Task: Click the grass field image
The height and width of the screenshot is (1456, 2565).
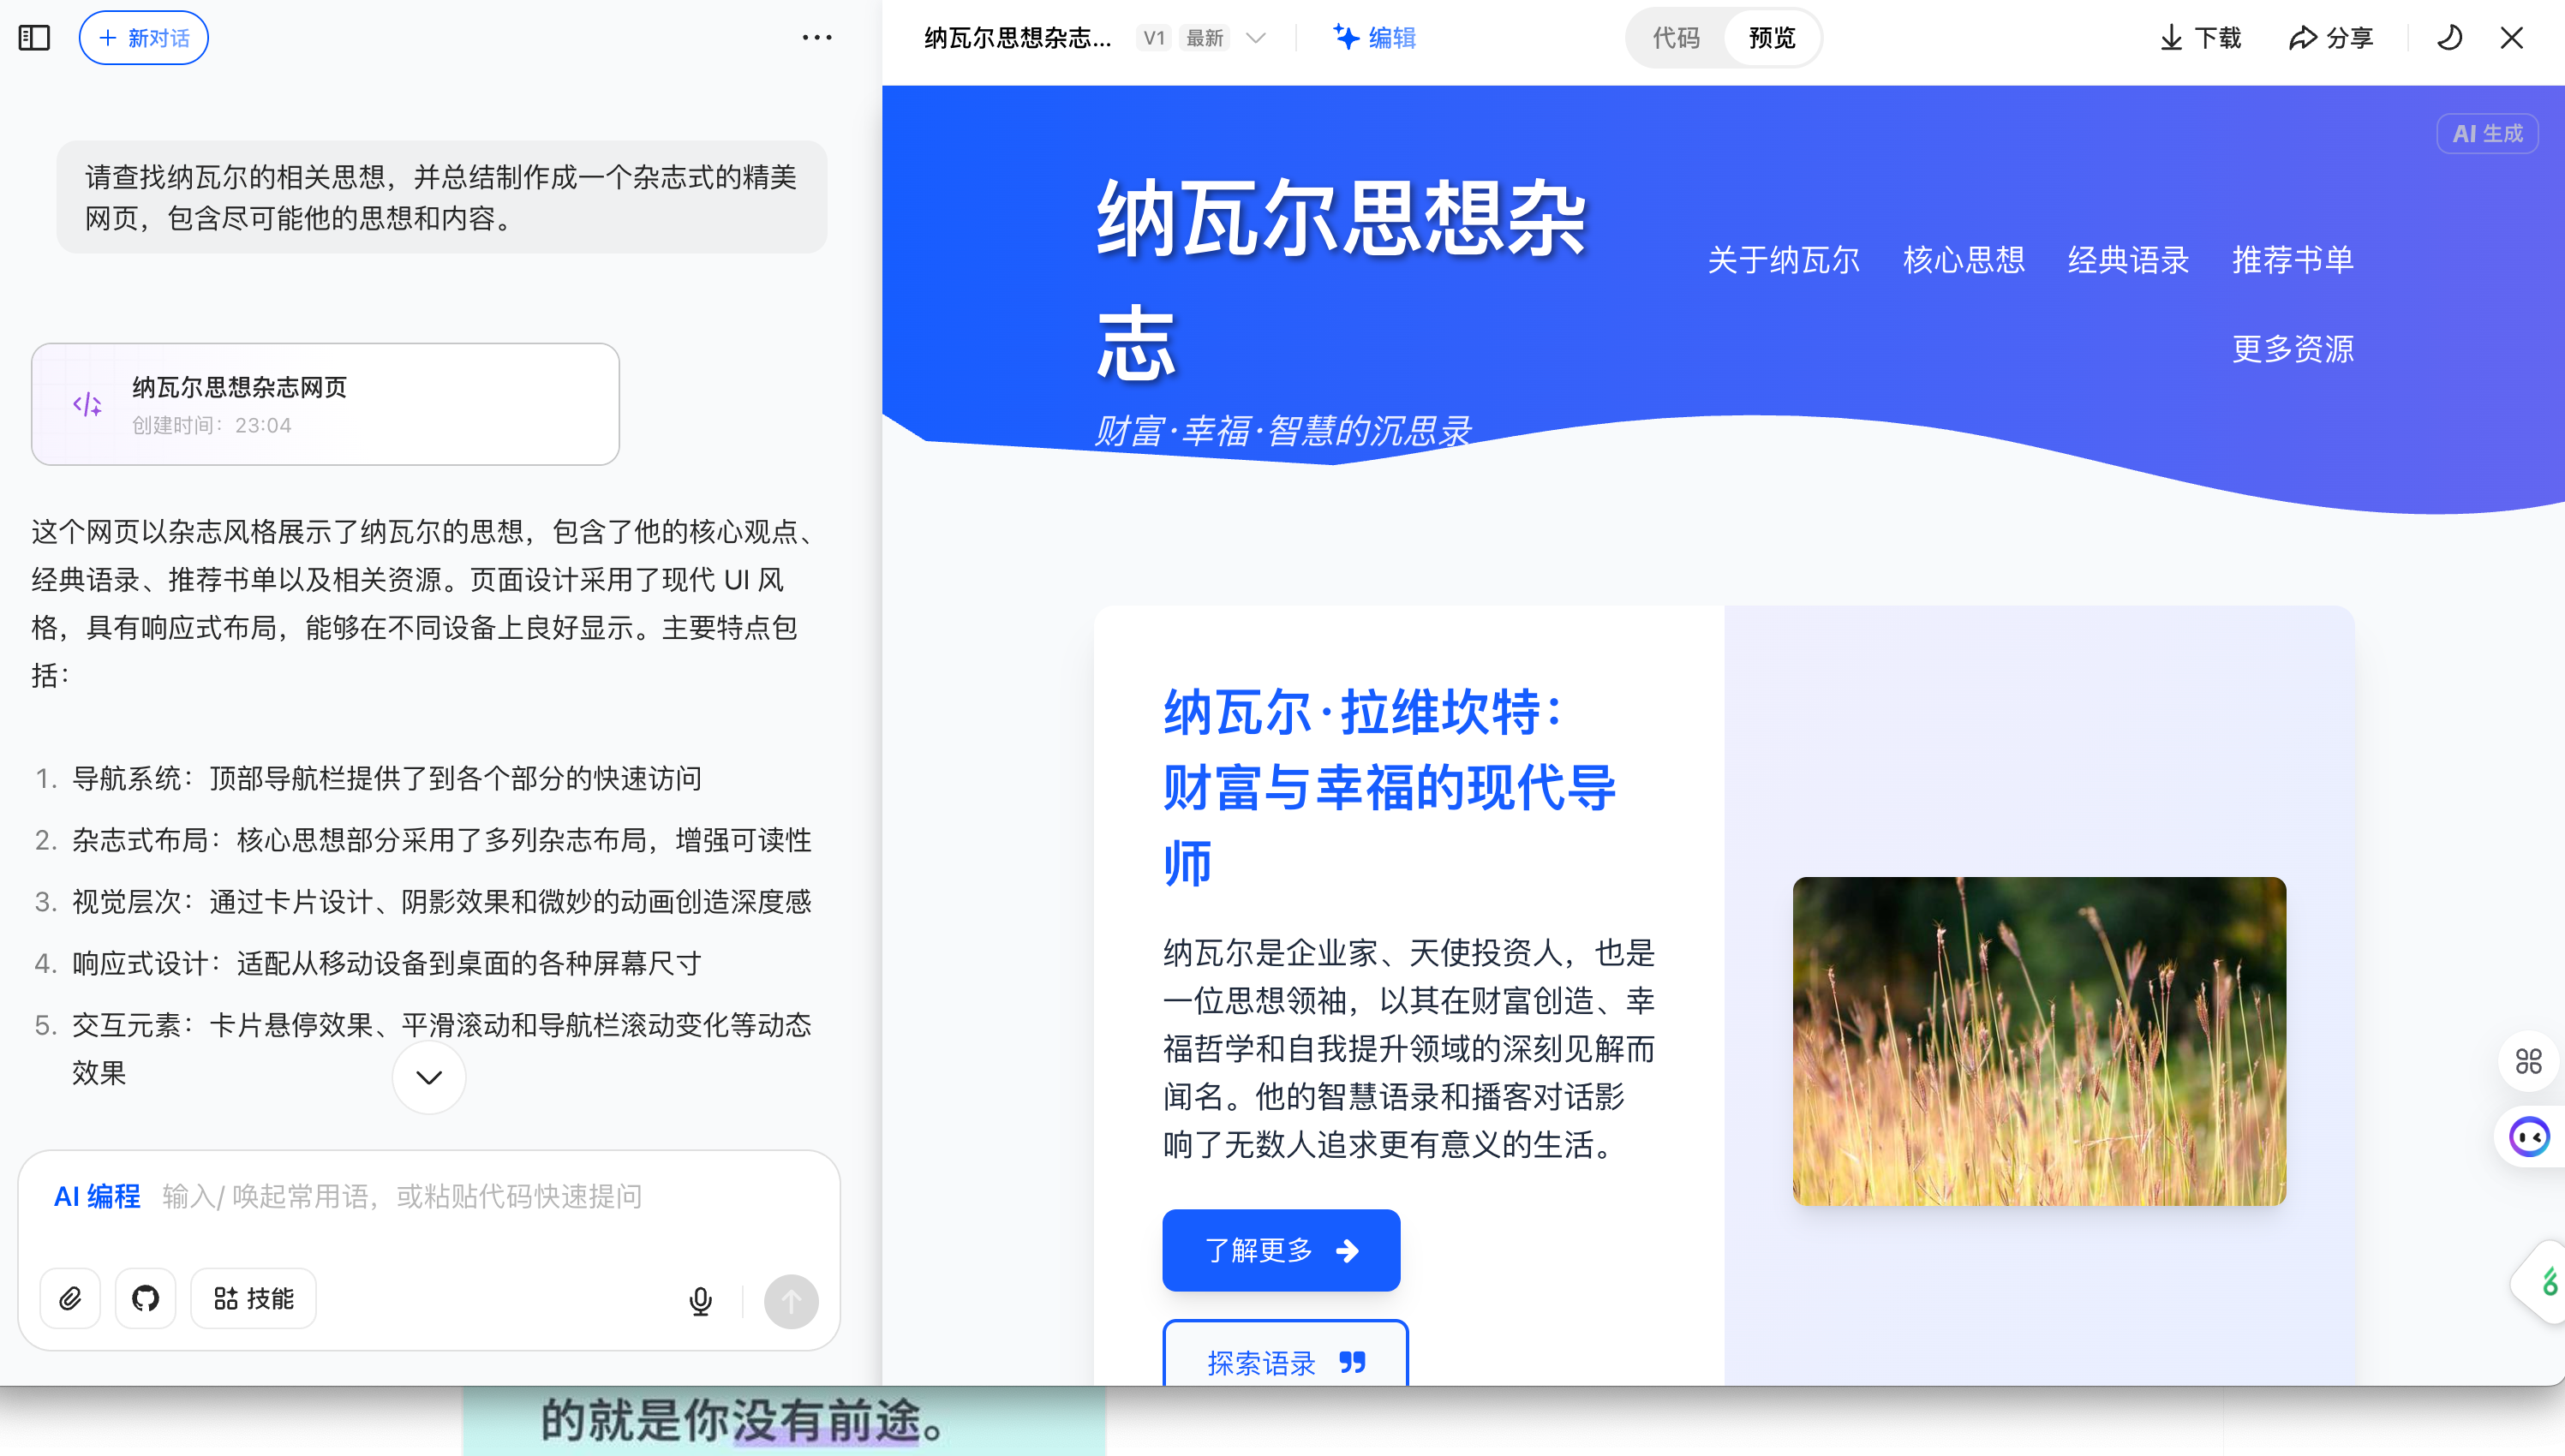Action: [2039, 1041]
